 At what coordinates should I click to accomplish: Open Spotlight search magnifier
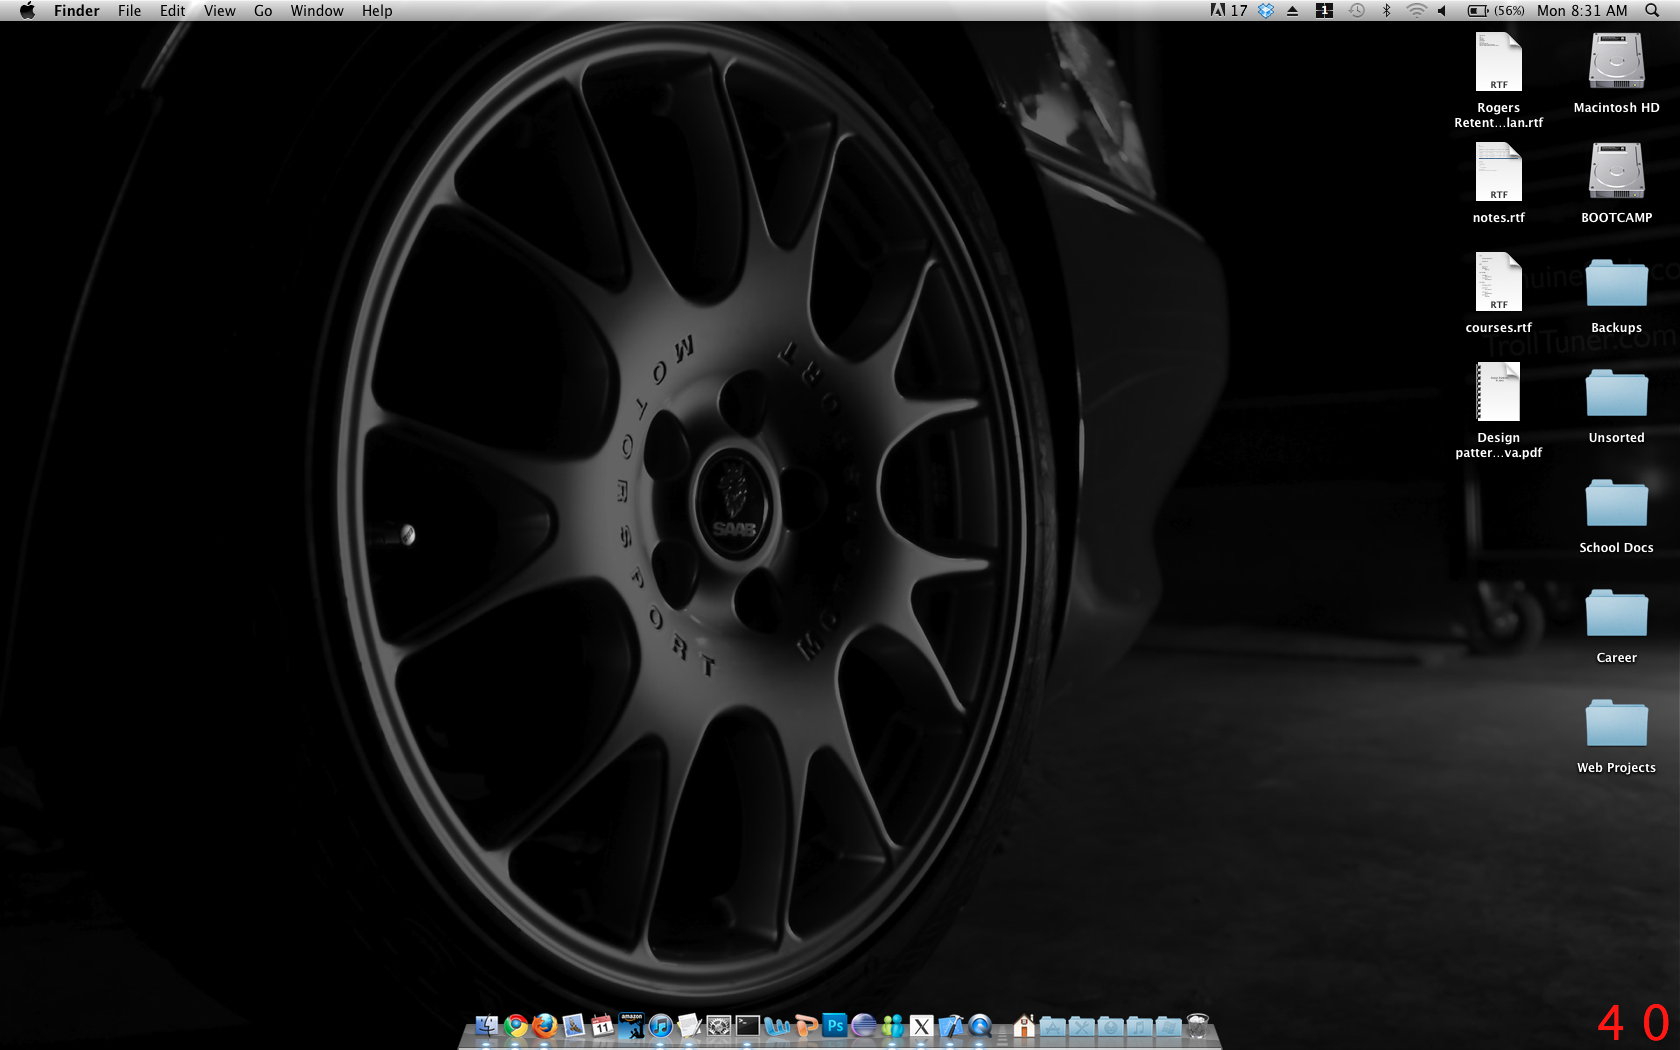(x=1651, y=10)
